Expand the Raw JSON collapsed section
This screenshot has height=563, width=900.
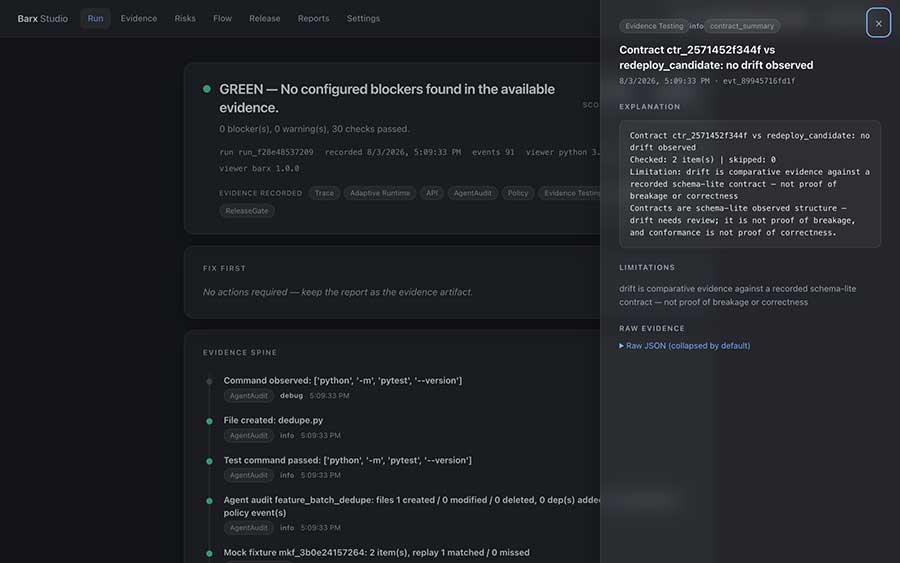(684, 345)
